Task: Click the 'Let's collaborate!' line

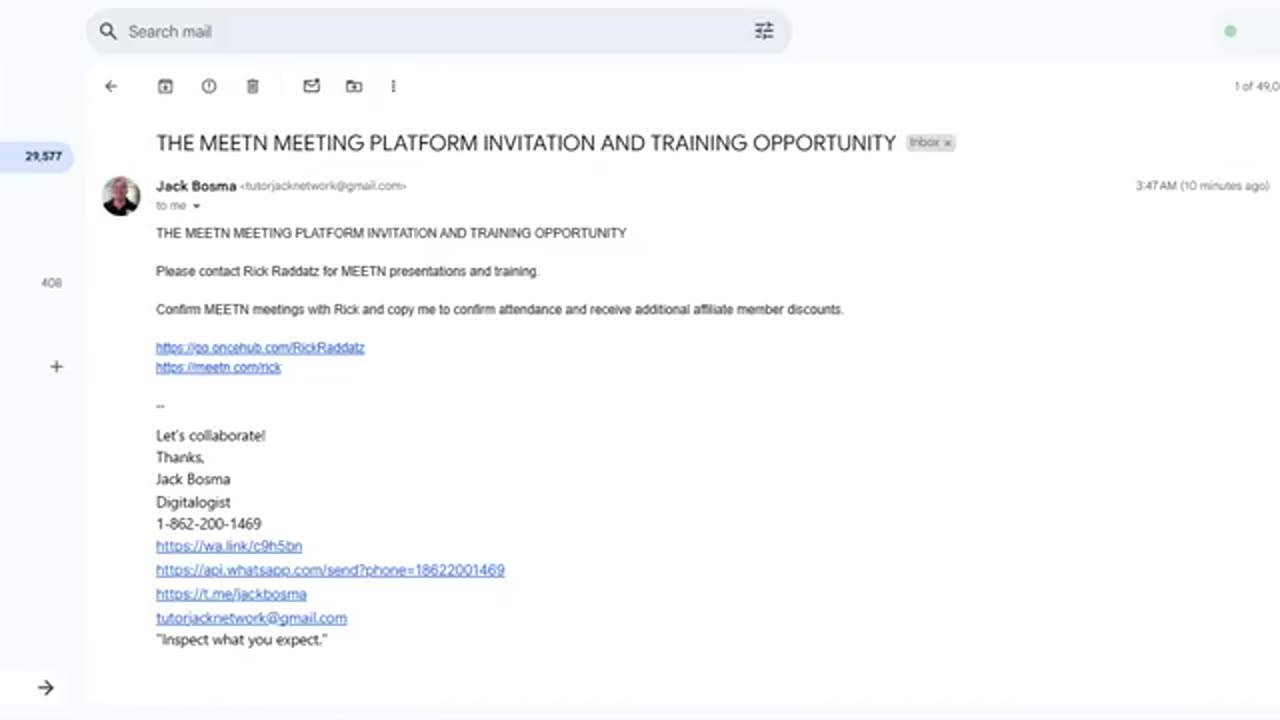Action: coord(210,436)
